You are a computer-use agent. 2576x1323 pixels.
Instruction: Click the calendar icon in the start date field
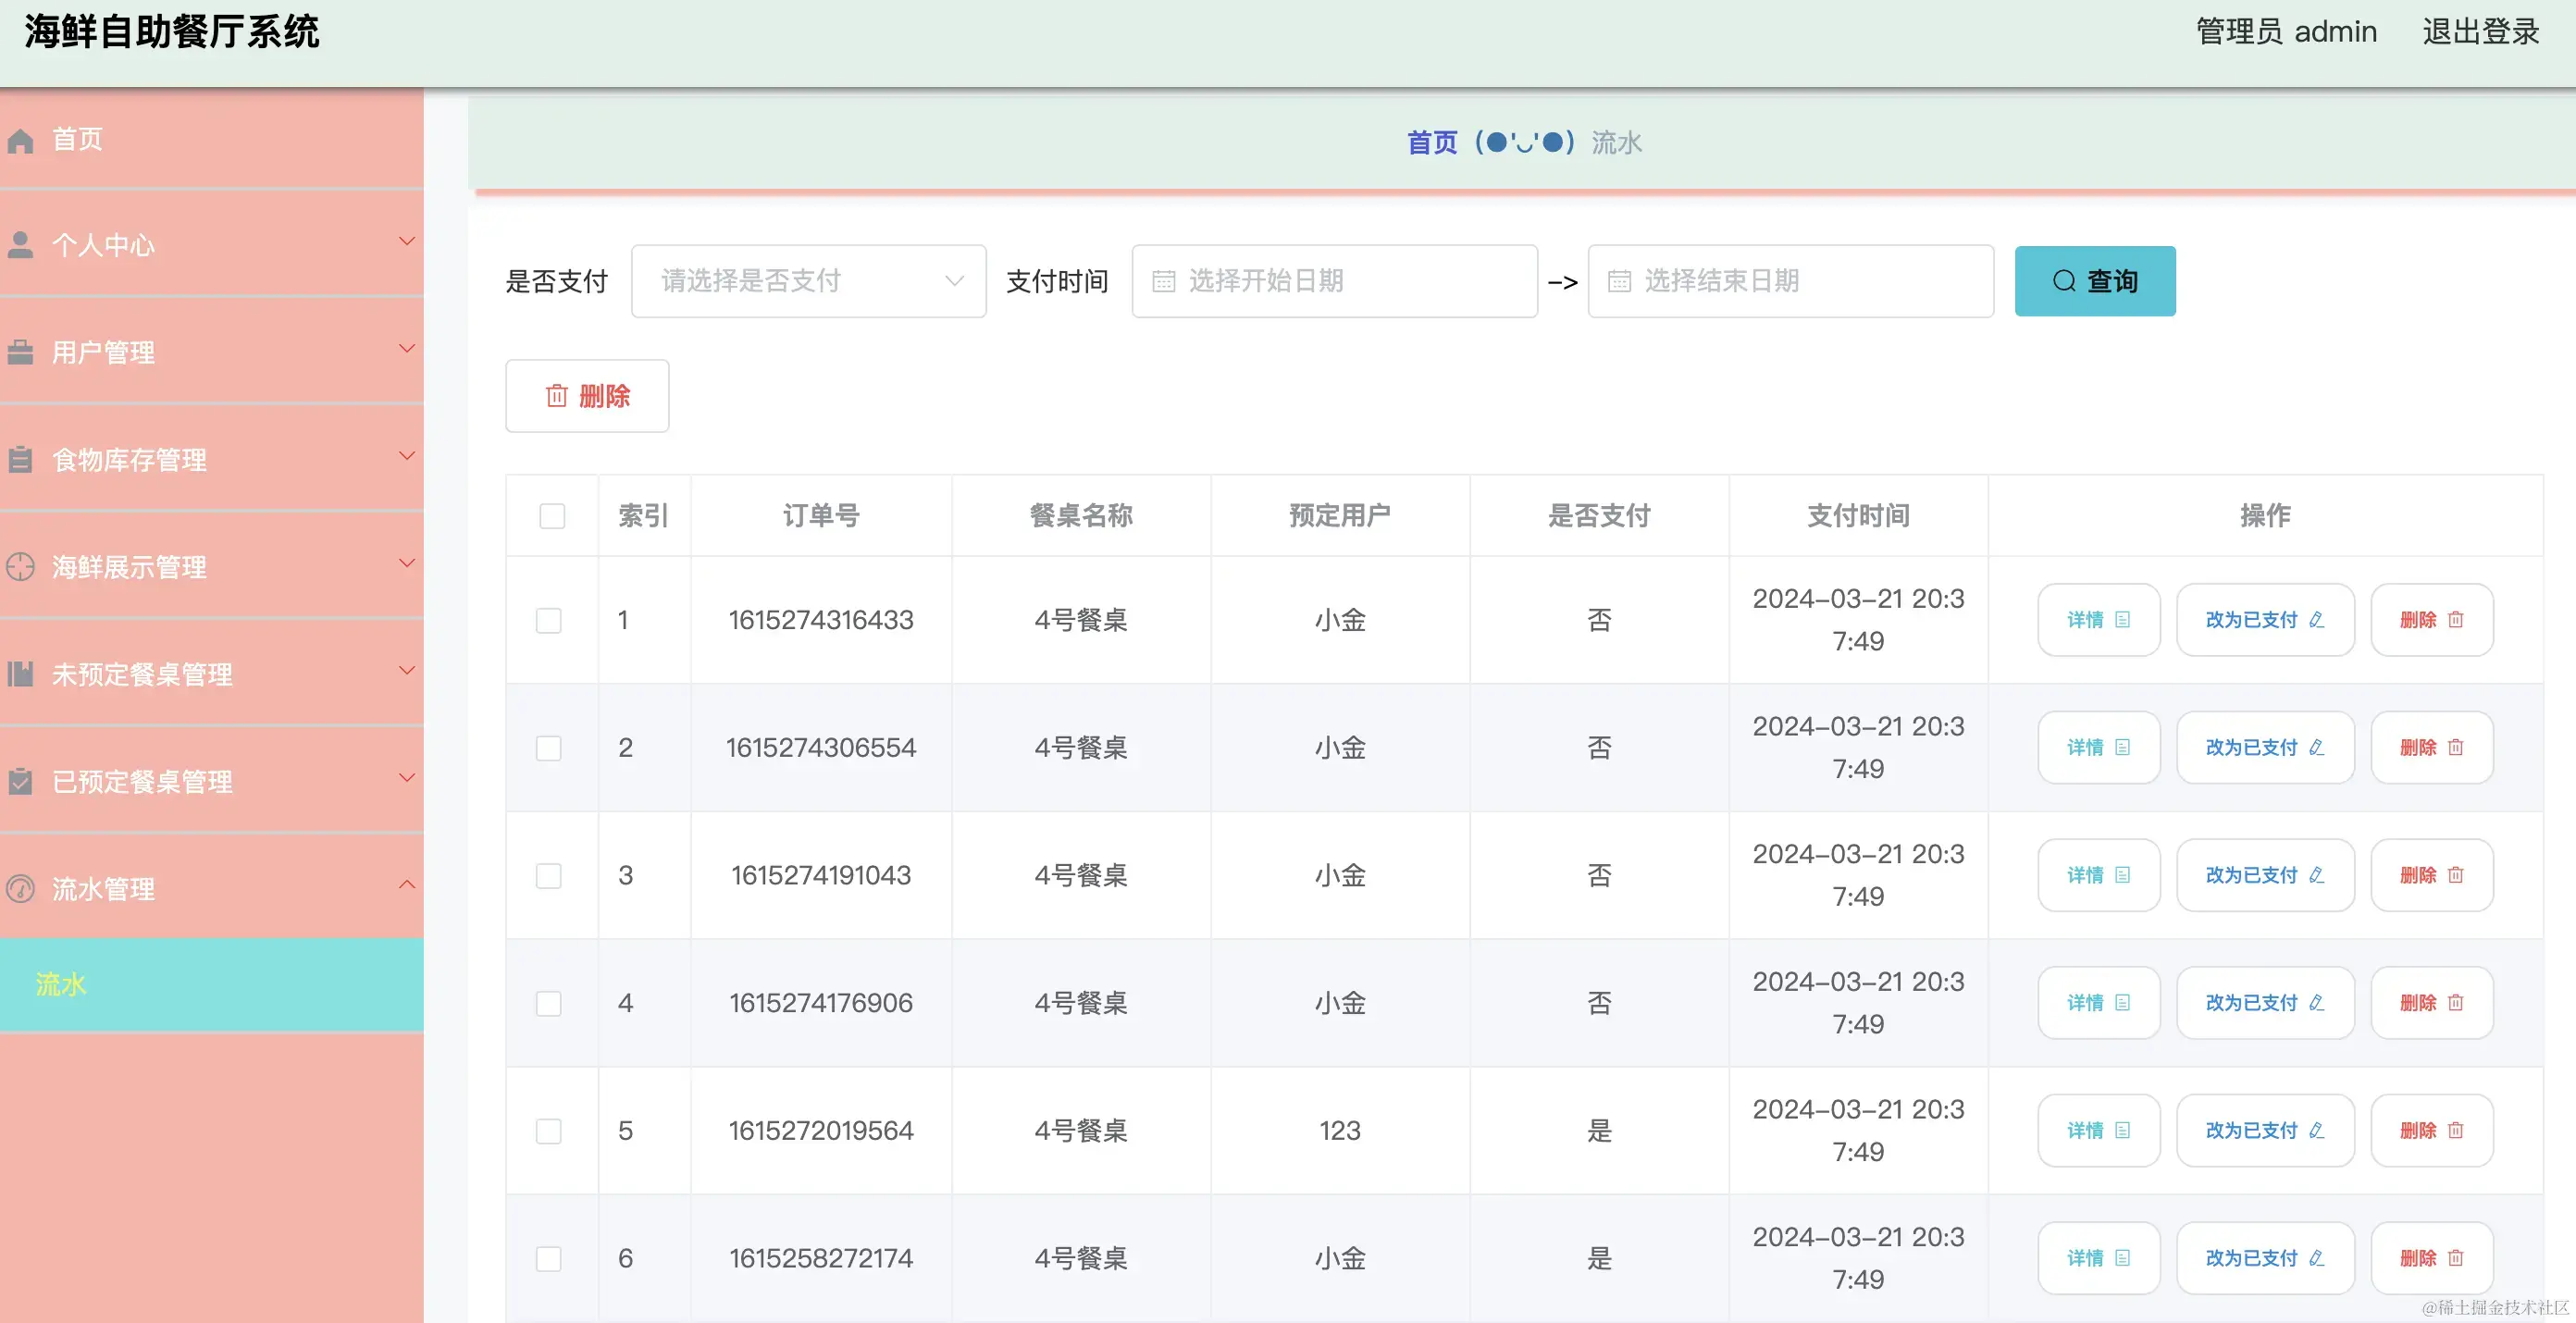[x=1163, y=282]
